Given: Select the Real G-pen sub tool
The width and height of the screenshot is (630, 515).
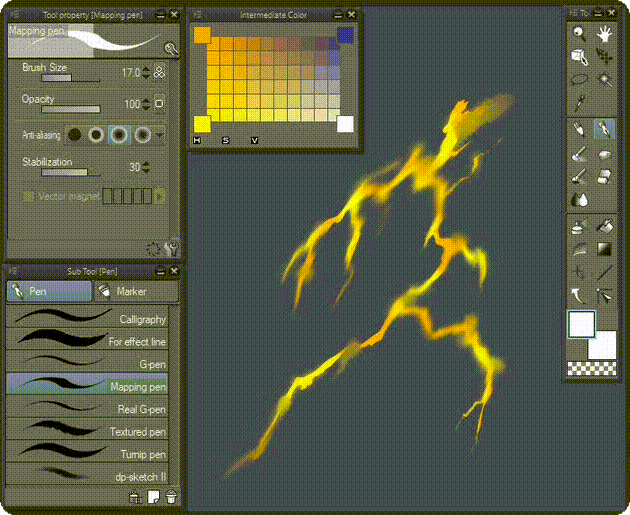Looking at the screenshot, I should pos(87,406).
